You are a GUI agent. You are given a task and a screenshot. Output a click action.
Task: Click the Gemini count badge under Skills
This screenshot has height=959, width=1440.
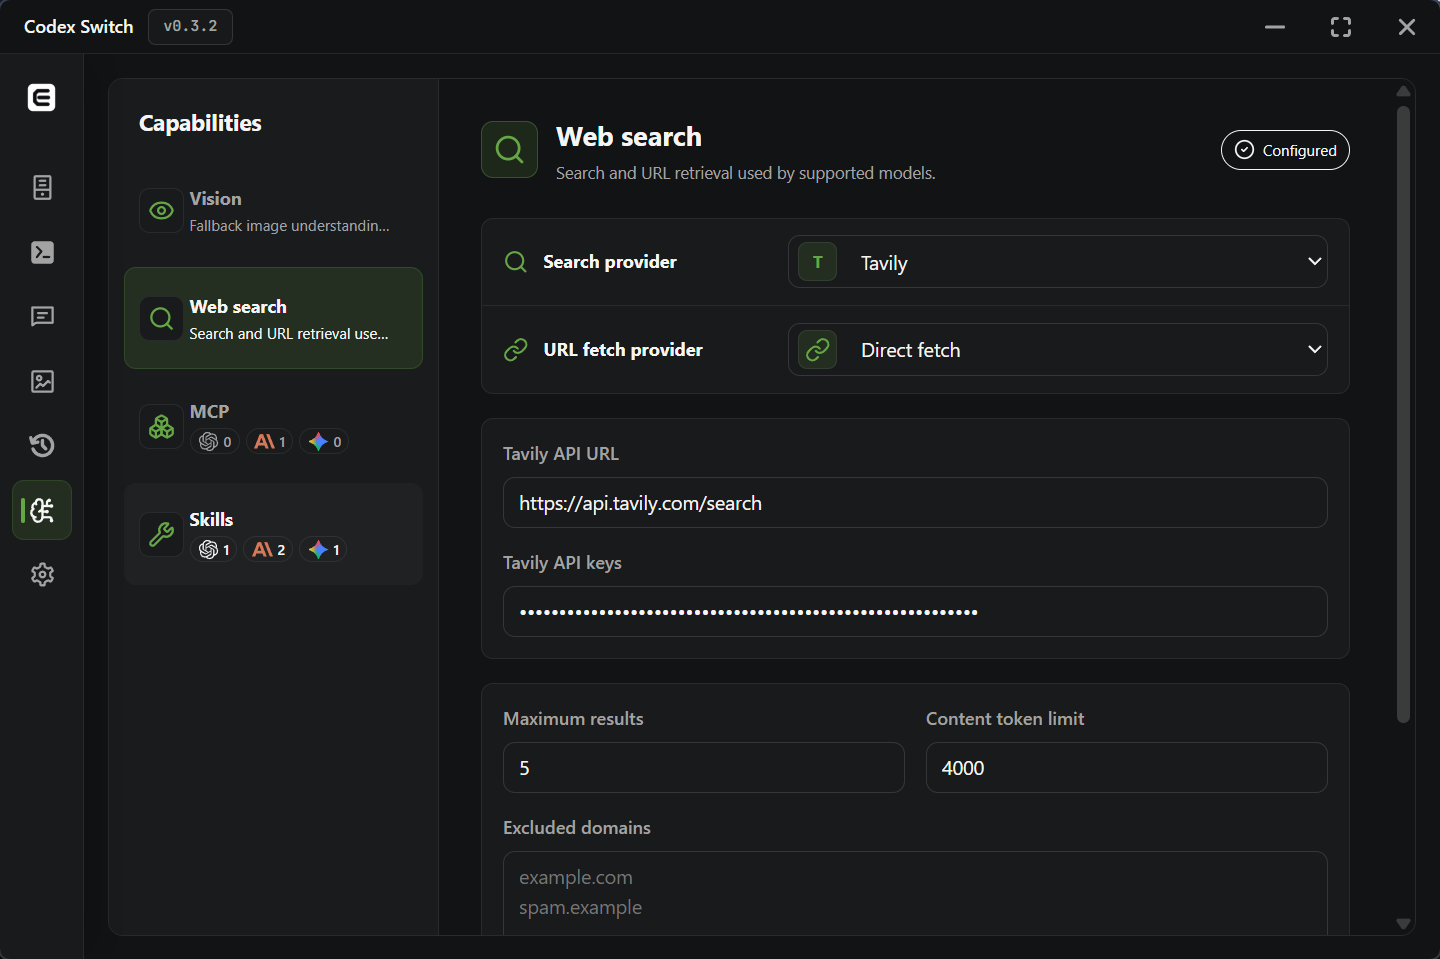[x=323, y=549]
